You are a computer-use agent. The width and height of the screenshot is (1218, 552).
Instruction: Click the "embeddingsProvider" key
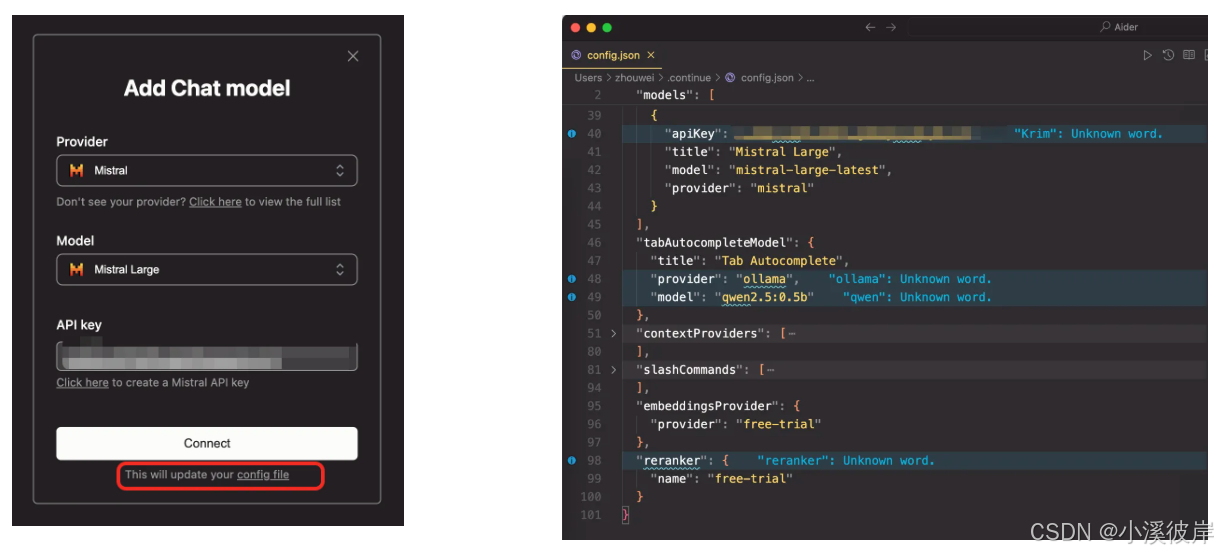point(707,406)
